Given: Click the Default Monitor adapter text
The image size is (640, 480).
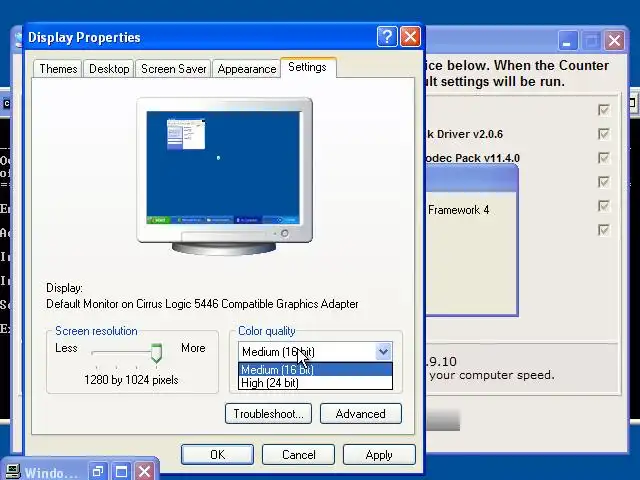Looking at the screenshot, I should (202, 304).
